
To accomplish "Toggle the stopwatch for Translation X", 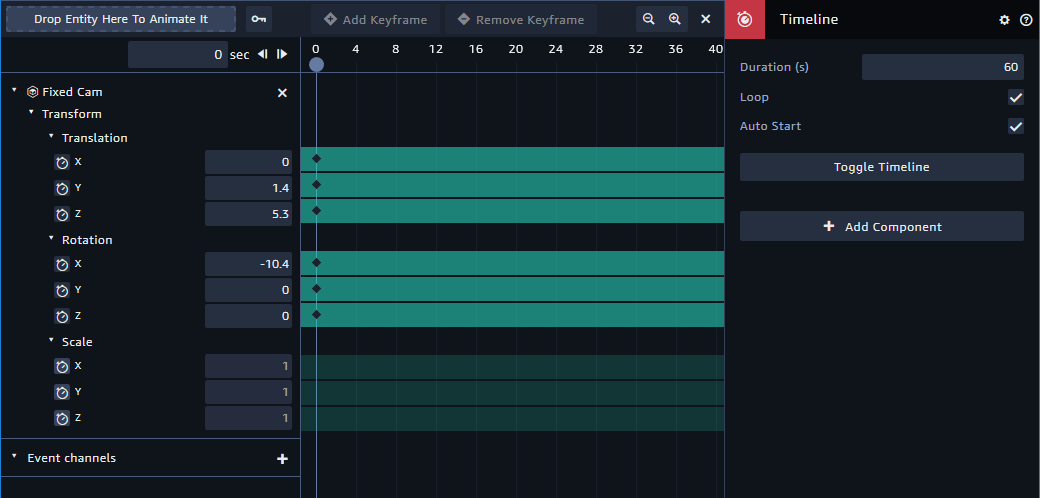I will (62, 162).
